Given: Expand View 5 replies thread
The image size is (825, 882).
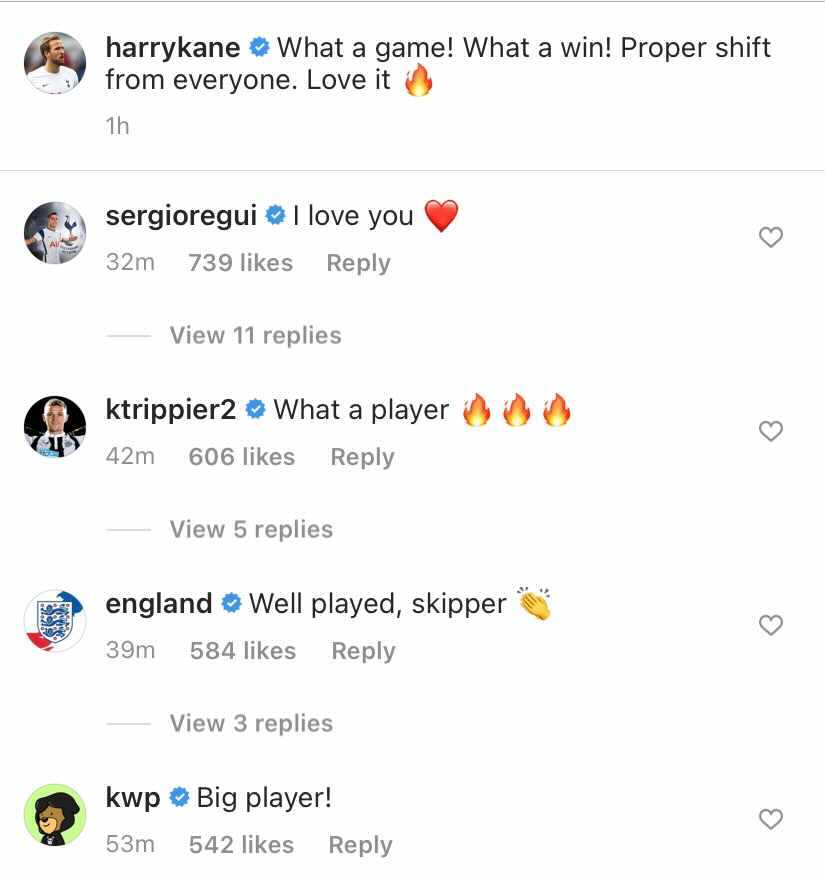Looking at the screenshot, I should click(x=251, y=530).
